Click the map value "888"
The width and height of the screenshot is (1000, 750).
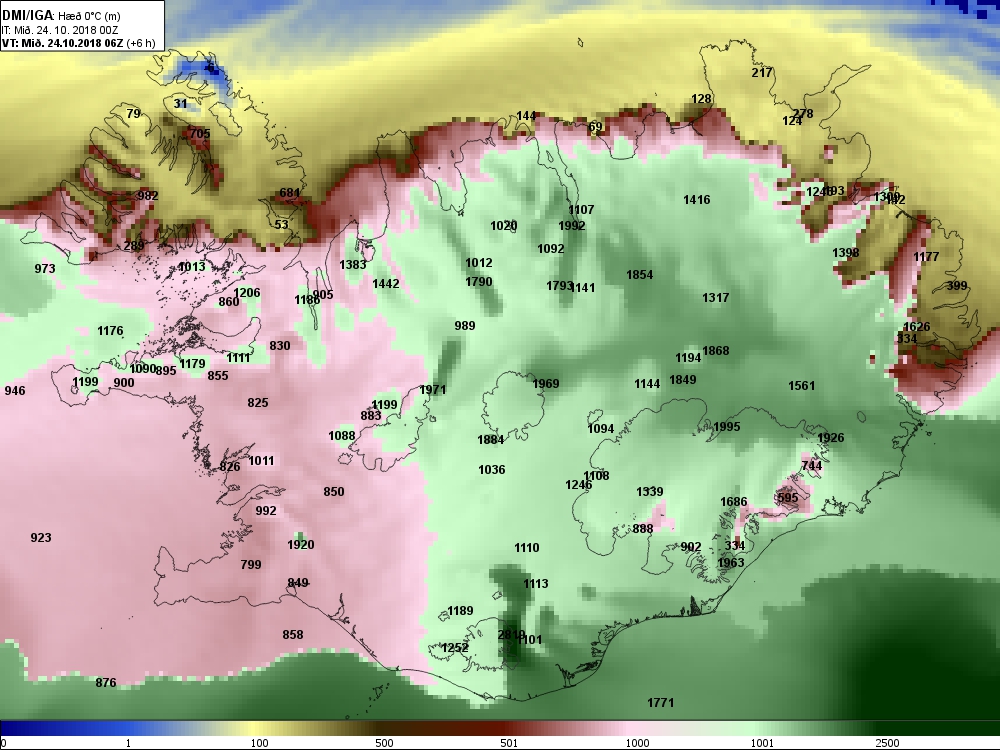643,529
